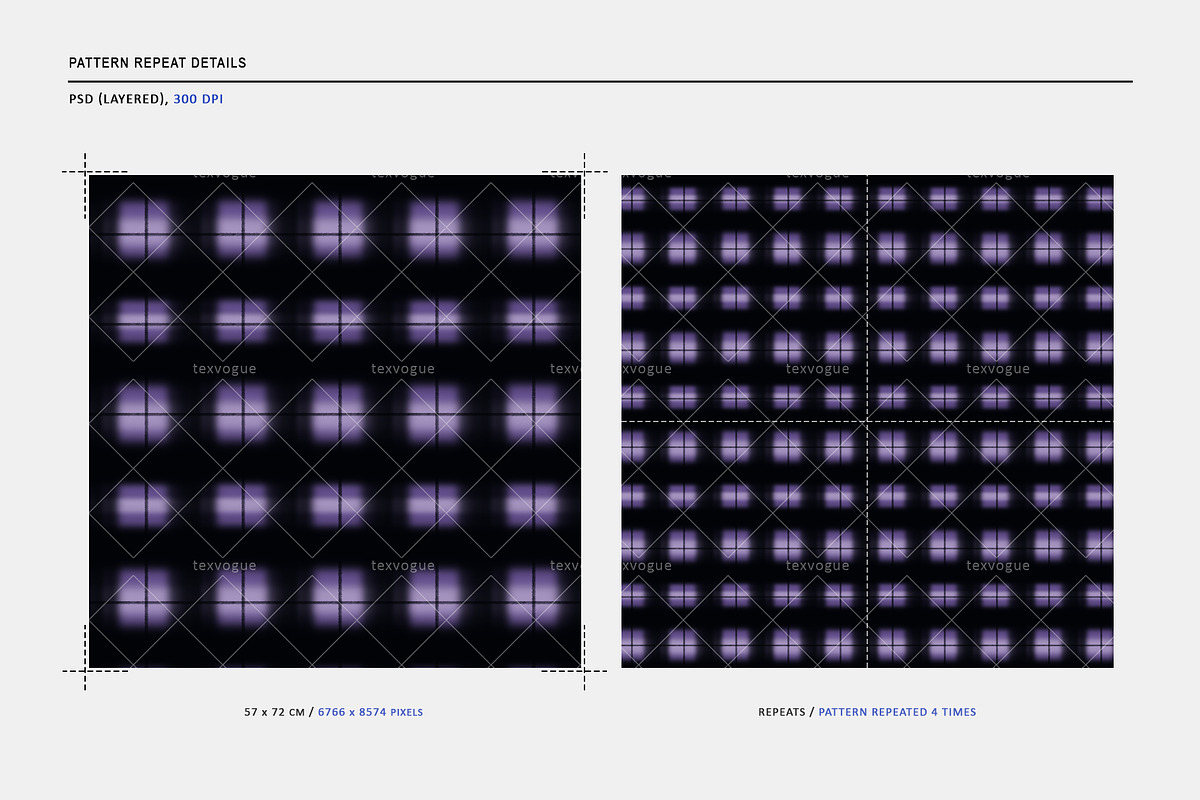Select the 'PSD (LAYERED),' text
The height and width of the screenshot is (800, 1200).
(118, 99)
